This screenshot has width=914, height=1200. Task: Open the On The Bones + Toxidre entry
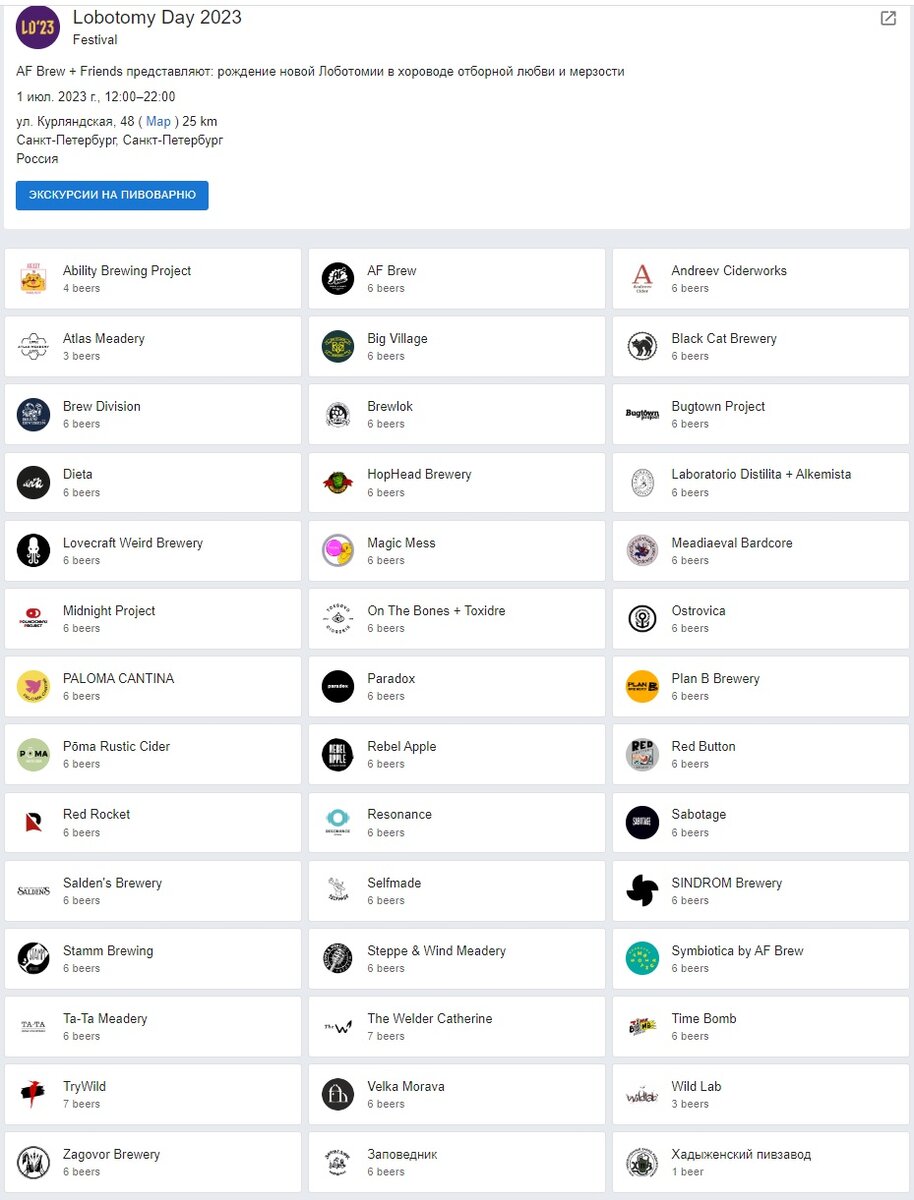coord(456,619)
